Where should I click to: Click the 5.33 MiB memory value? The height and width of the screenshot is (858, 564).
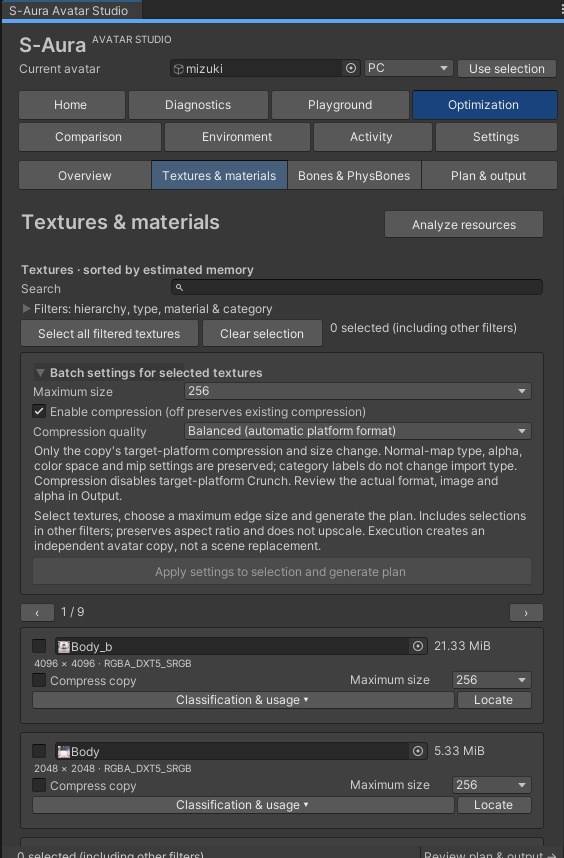460,751
